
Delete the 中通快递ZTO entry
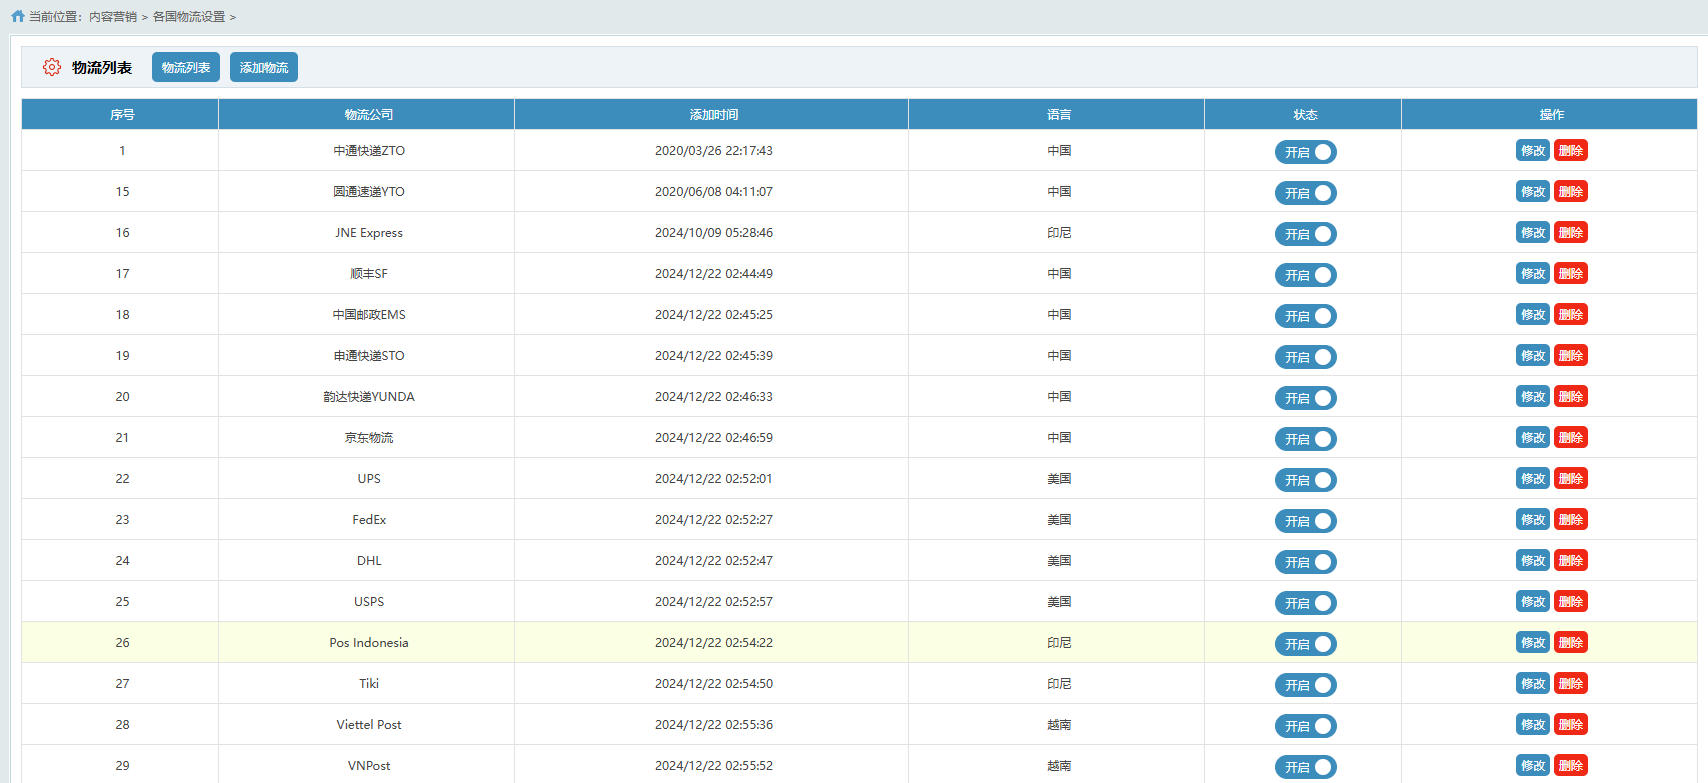(1571, 151)
